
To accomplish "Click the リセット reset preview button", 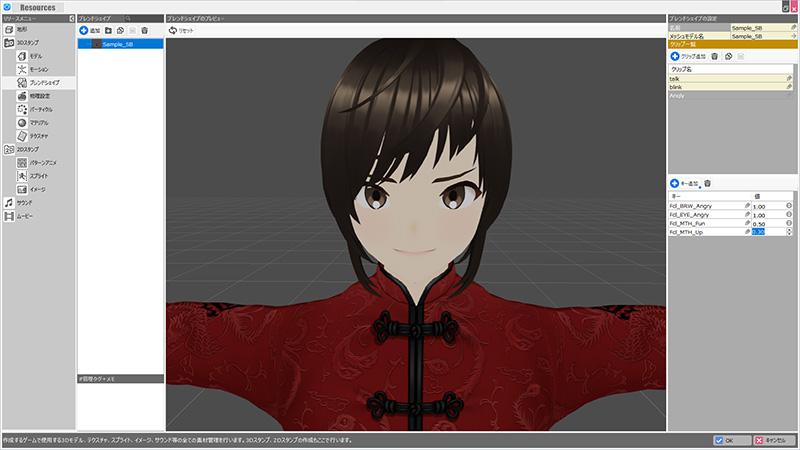I will click(181, 31).
